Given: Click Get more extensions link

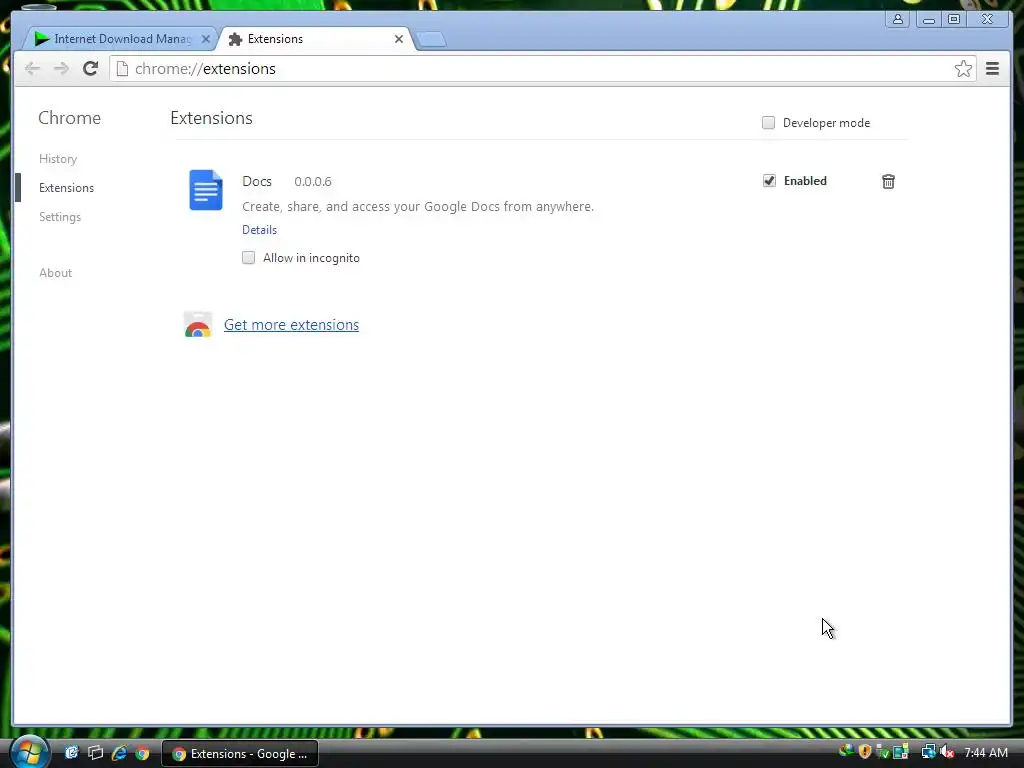Looking at the screenshot, I should point(291,325).
